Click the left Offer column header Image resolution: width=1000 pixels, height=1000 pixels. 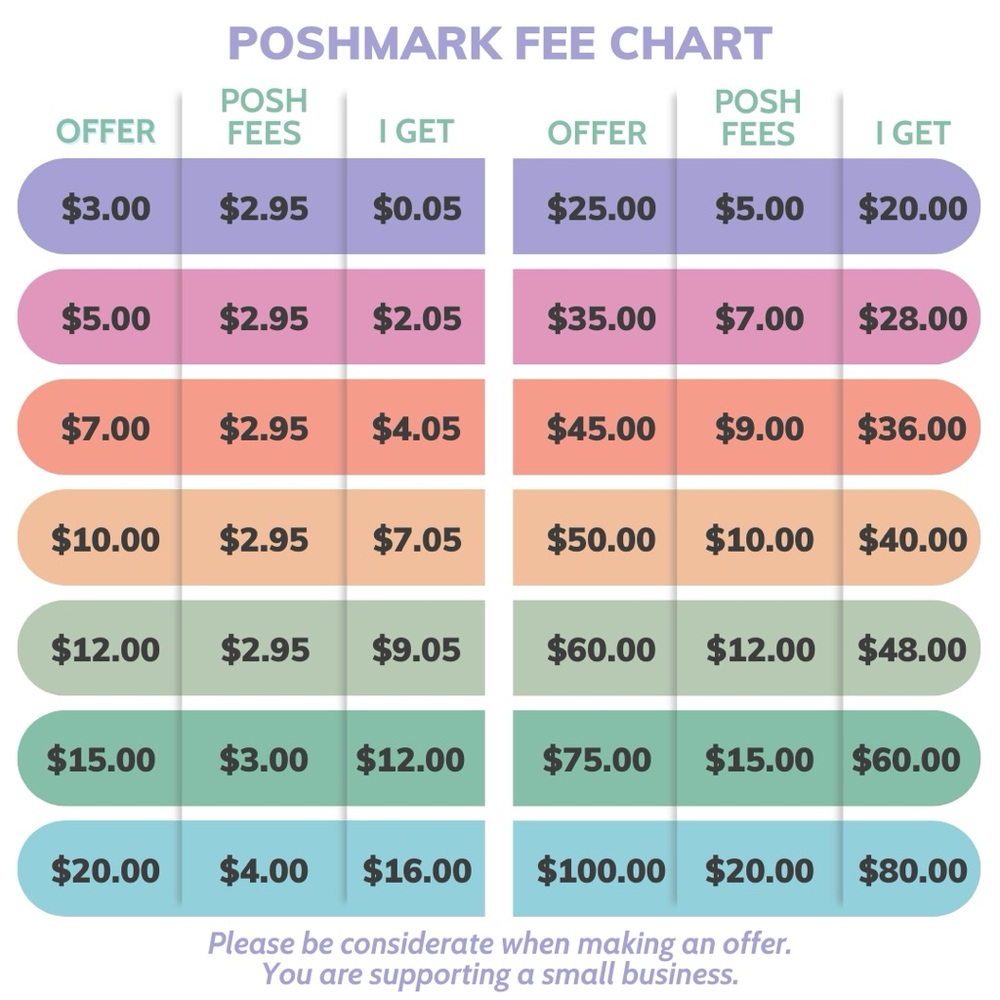(x=106, y=132)
